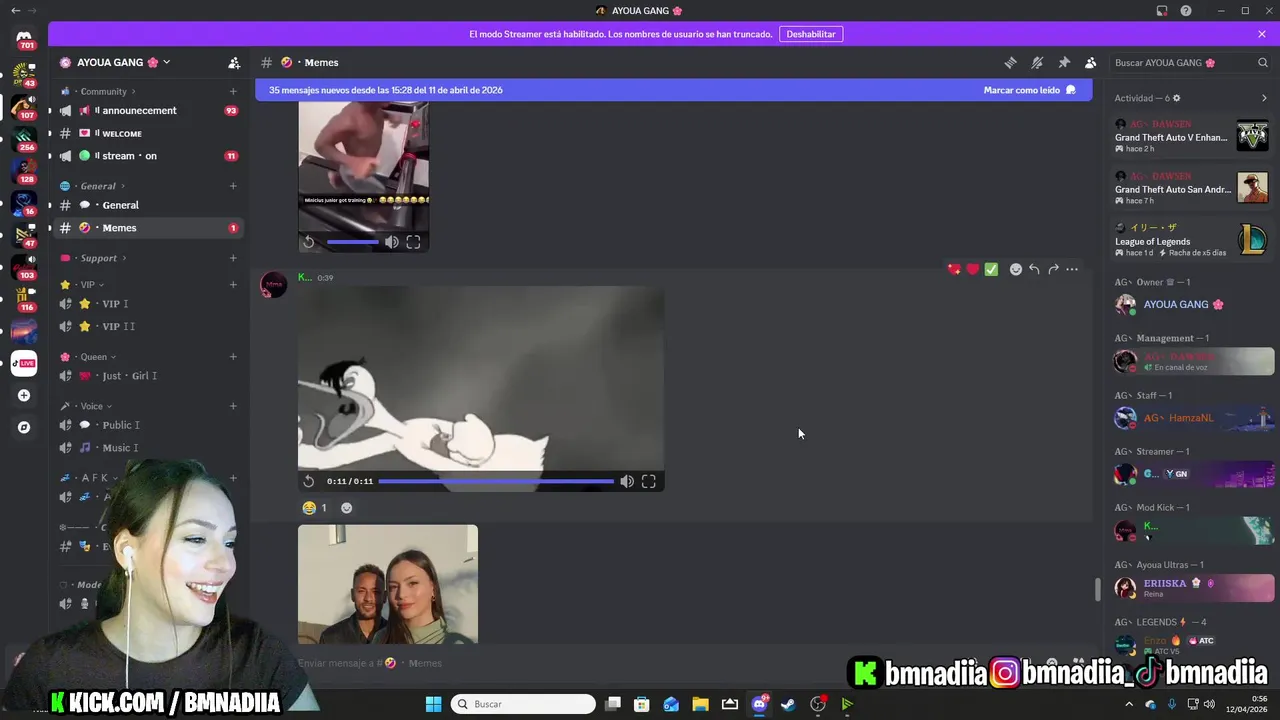Image resolution: width=1280 pixels, height=720 pixels.
Task: Join Public I voice channel
Action: pos(146,425)
